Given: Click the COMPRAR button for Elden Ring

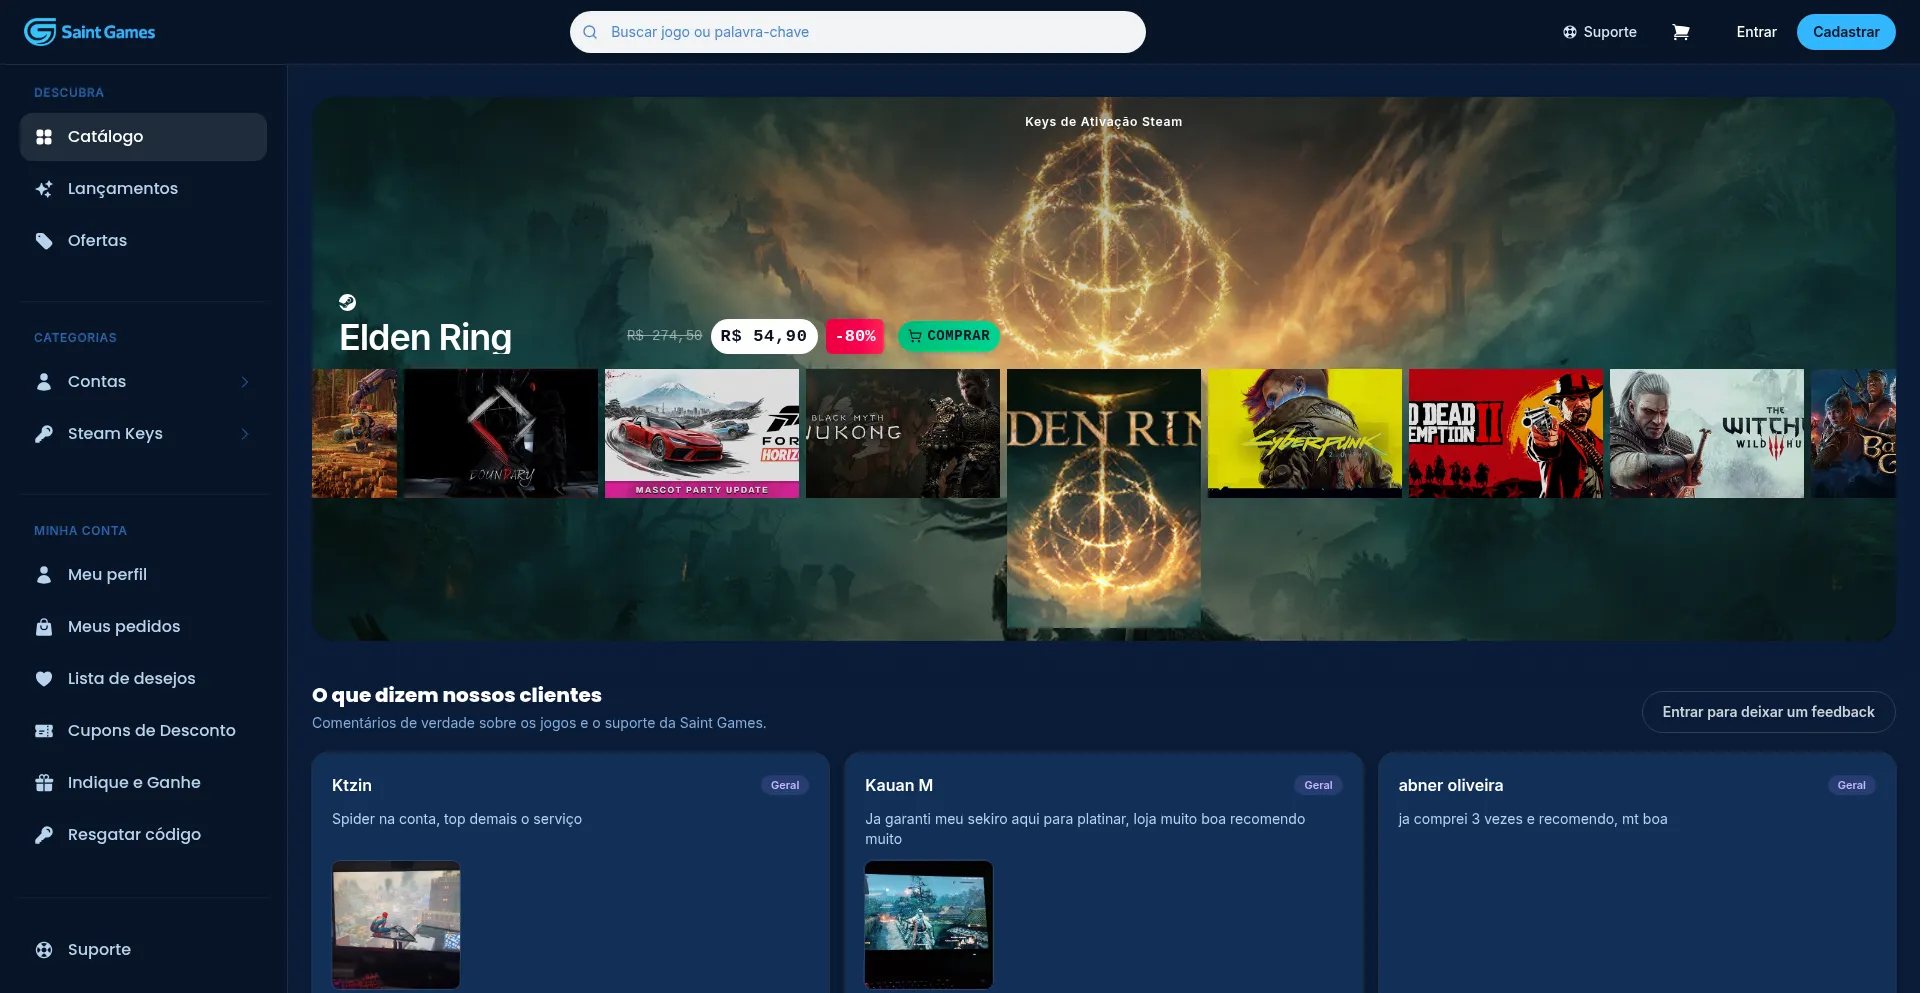Looking at the screenshot, I should (949, 336).
